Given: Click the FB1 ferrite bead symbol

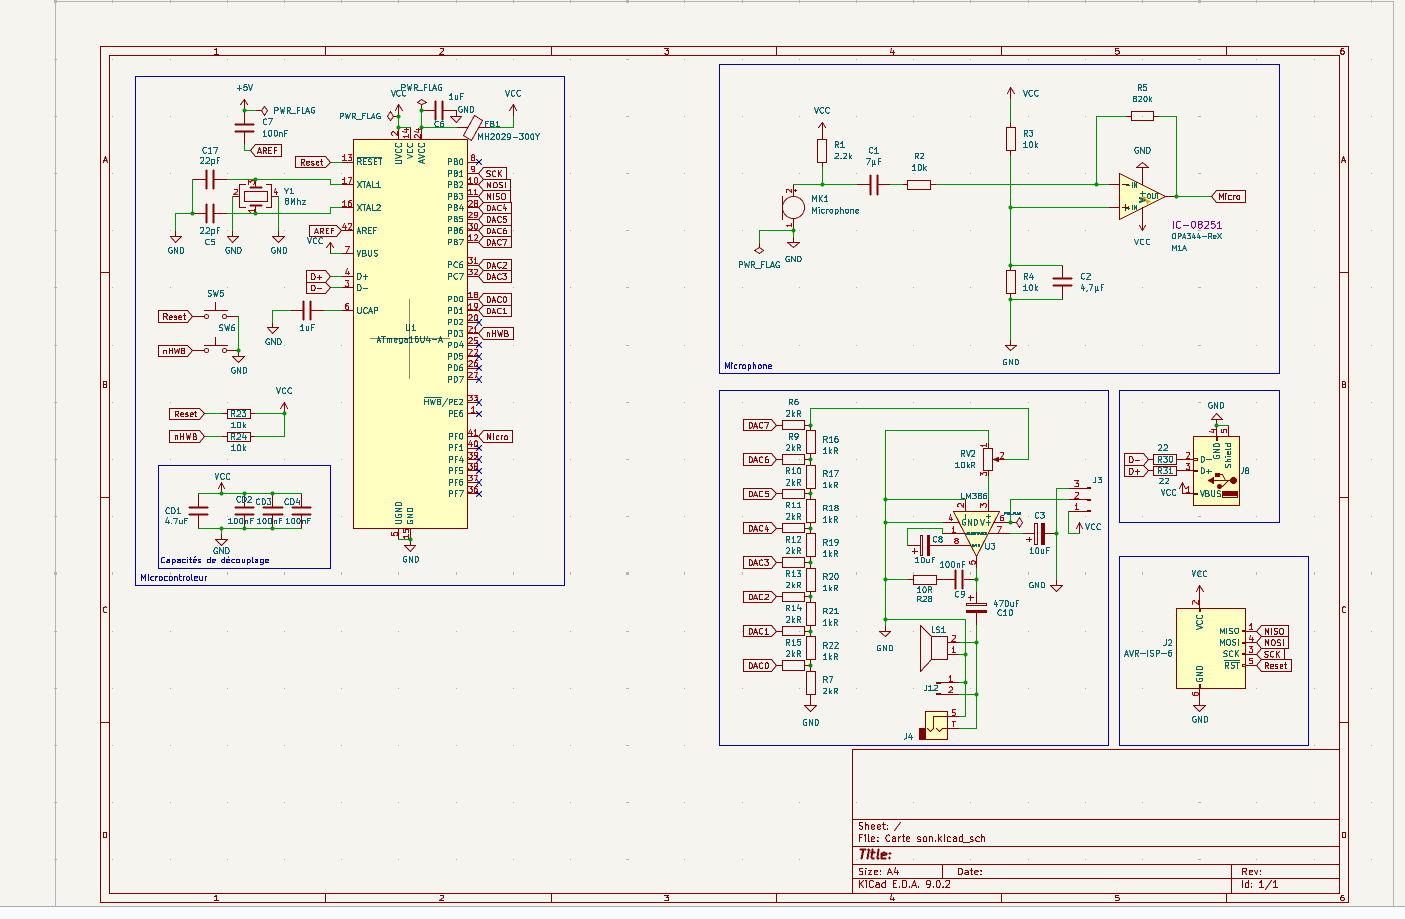Looking at the screenshot, I should [472, 127].
